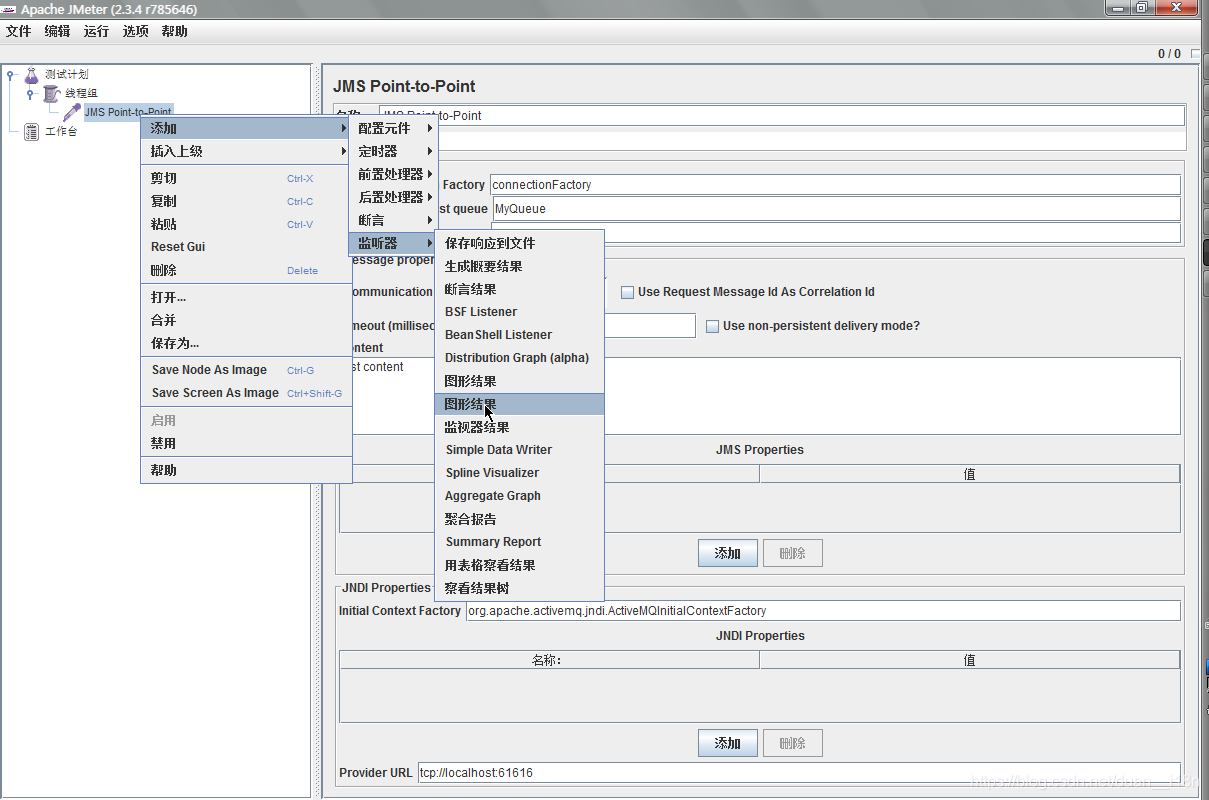Viewport: 1209px width, 800px height.
Task: Click 删除 button under JMS Properties table
Action: (793, 553)
